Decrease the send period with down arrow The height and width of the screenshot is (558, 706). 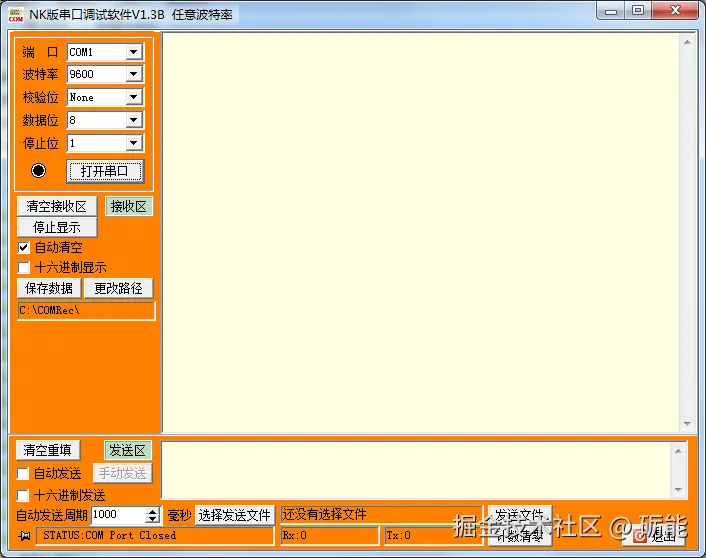click(x=153, y=519)
